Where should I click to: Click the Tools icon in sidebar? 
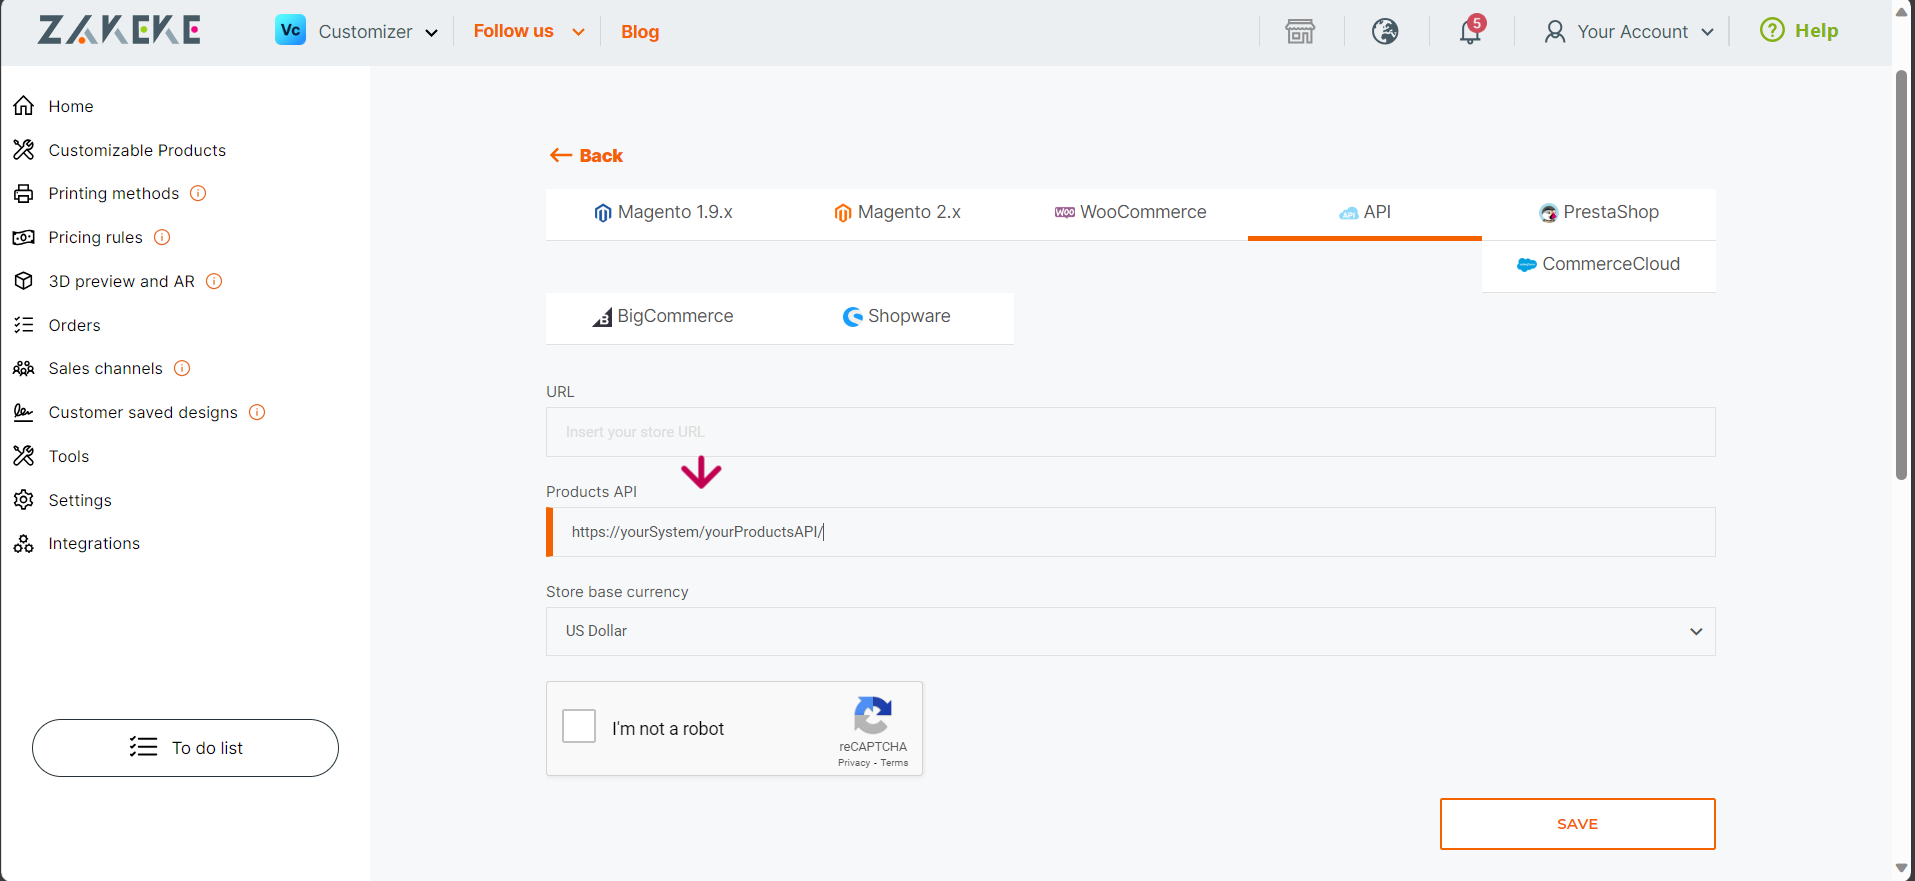click(24, 456)
